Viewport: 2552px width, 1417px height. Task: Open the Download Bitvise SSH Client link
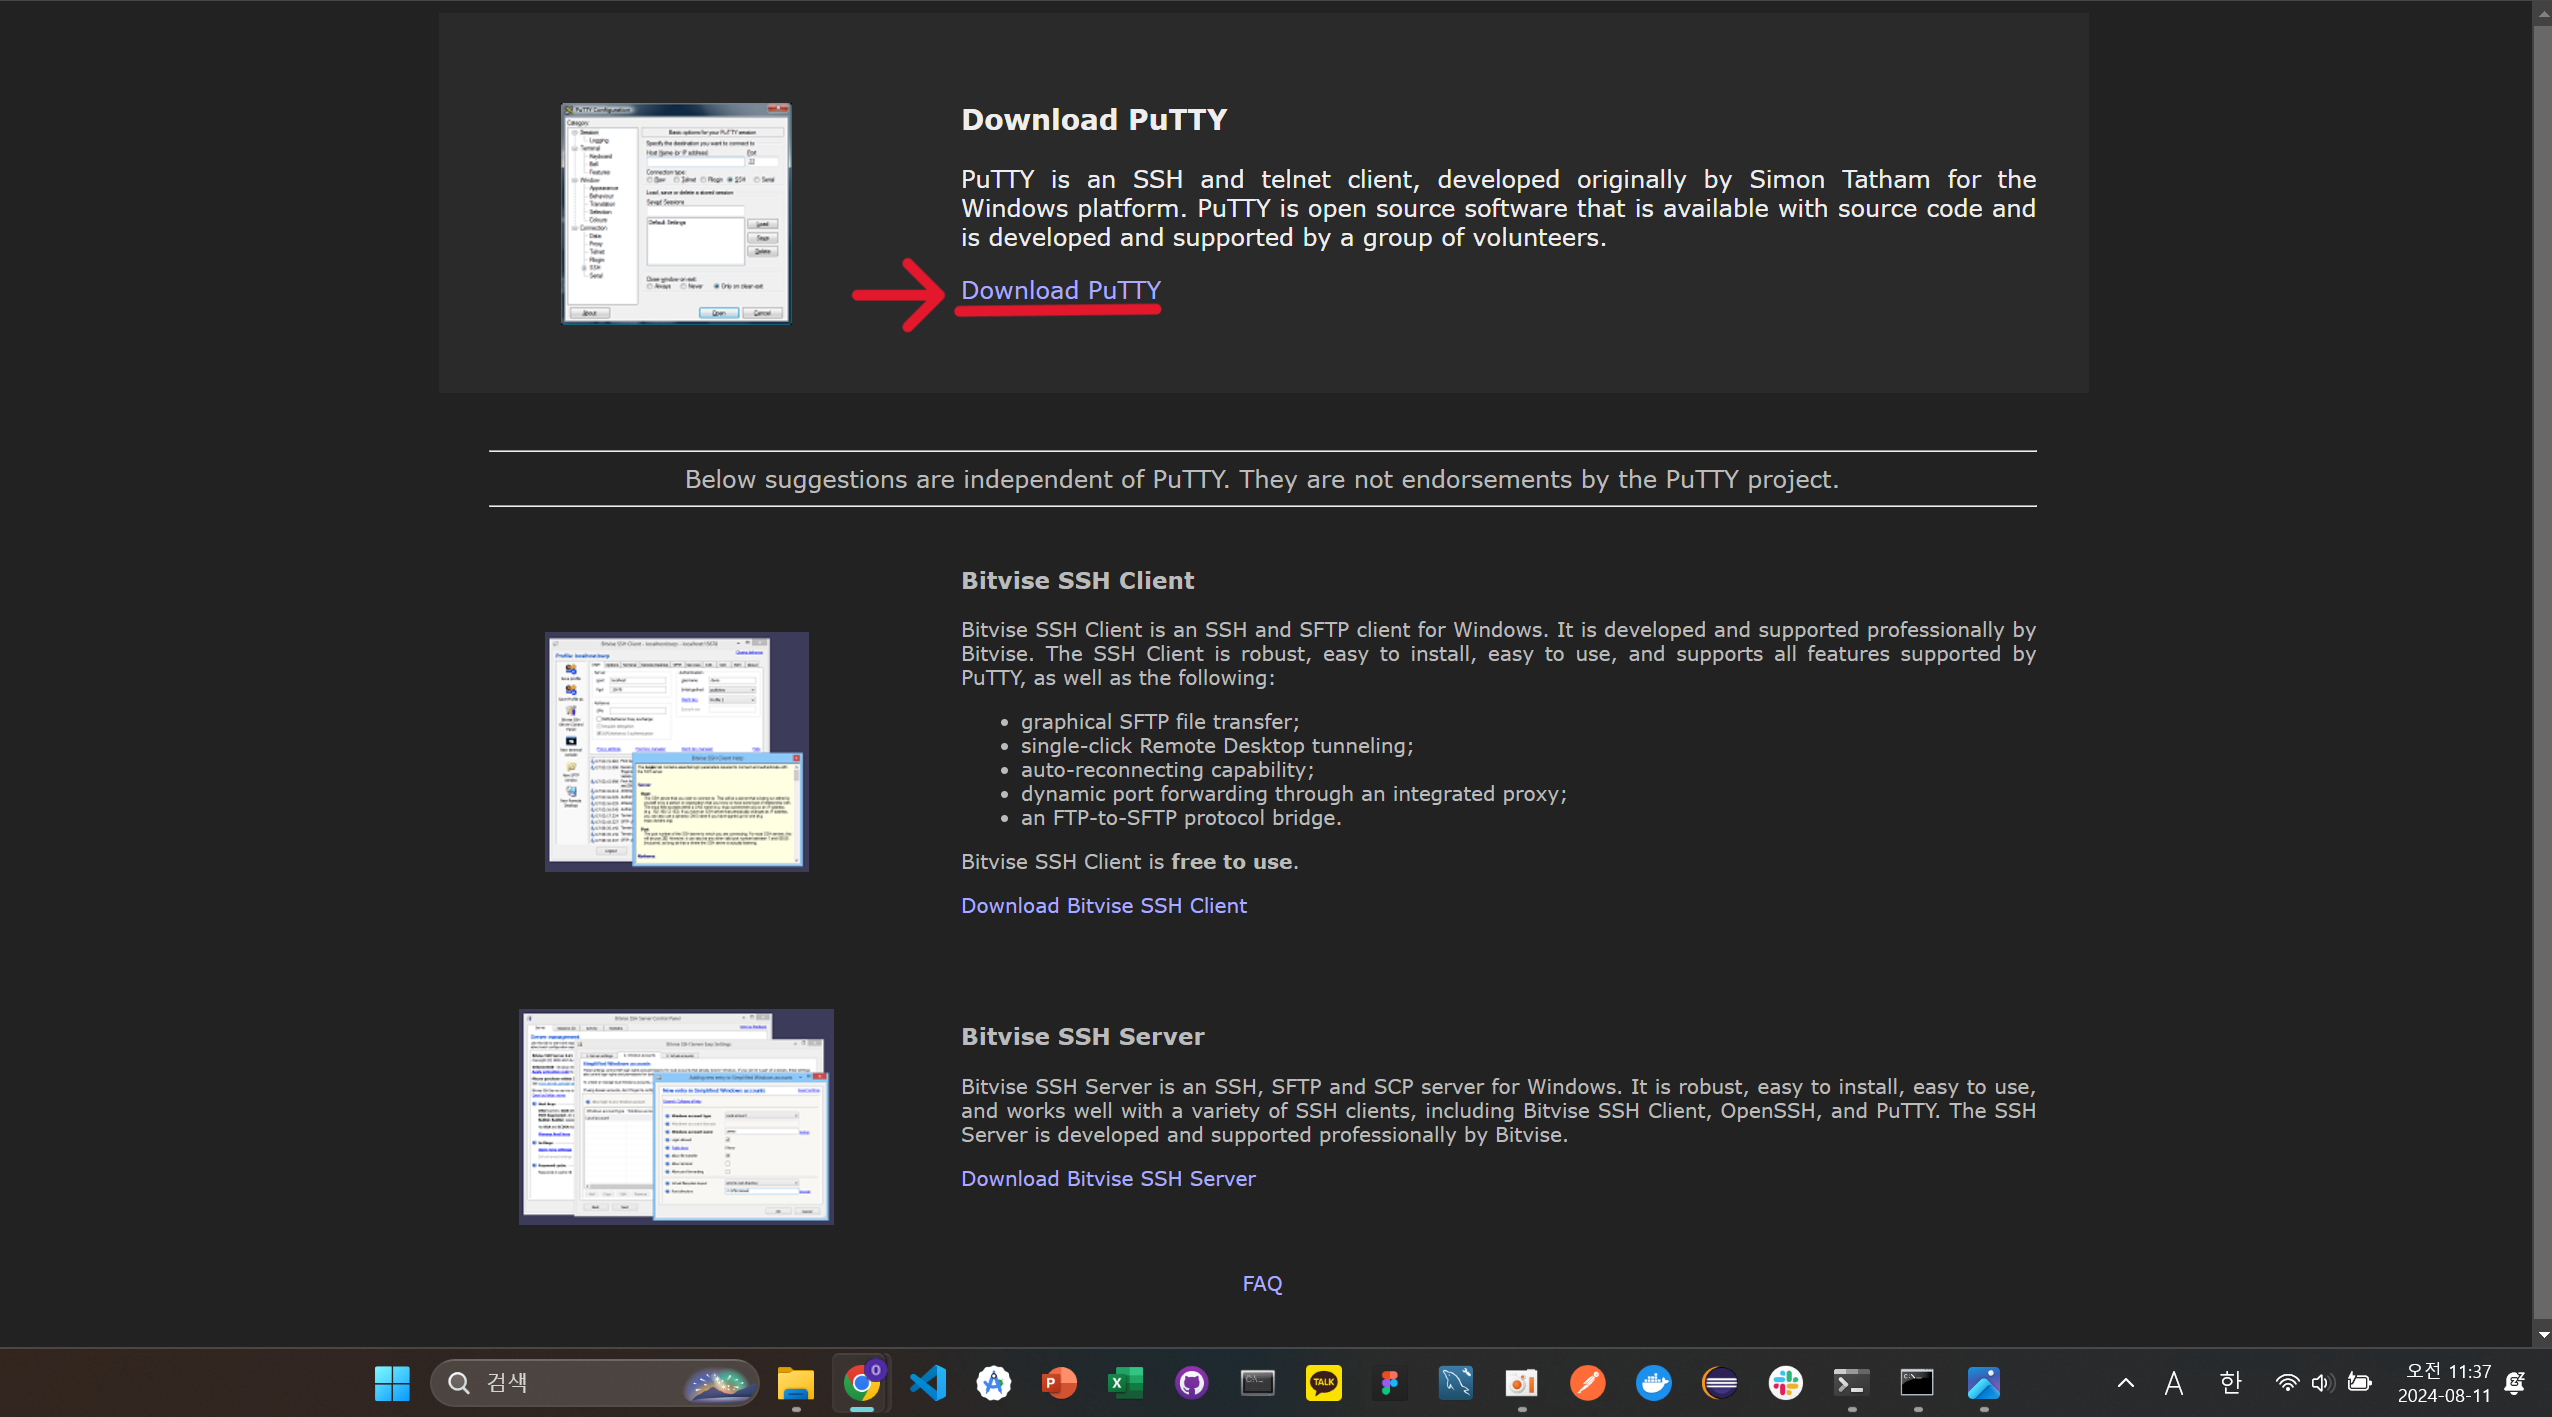pos(1103,905)
